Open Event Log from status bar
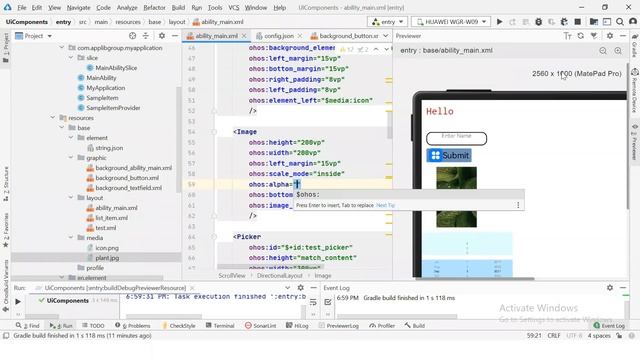This screenshot has width=640, height=360. (x=609, y=325)
